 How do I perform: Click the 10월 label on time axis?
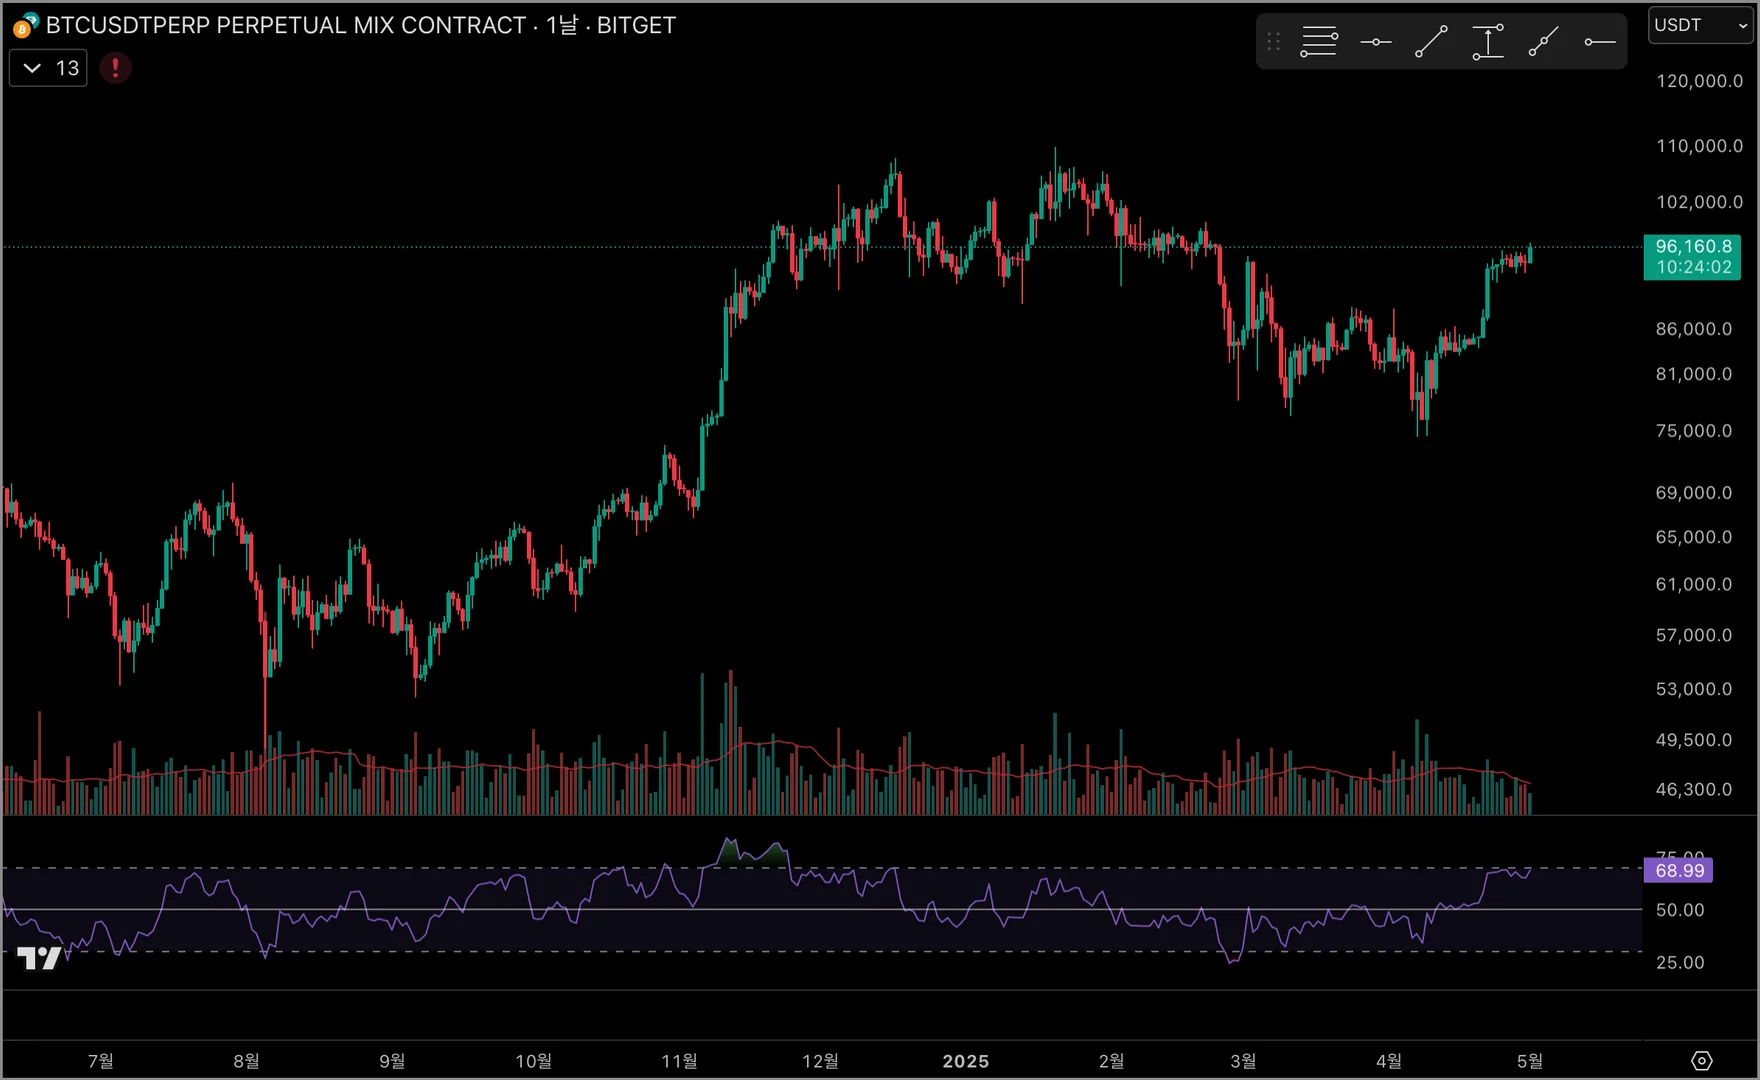[534, 1061]
